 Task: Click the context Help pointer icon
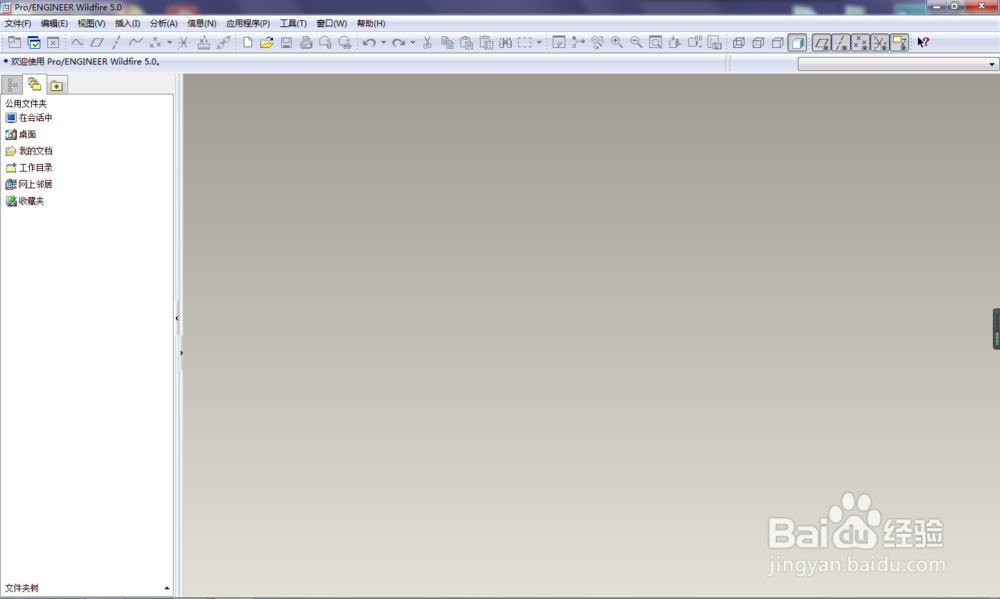[x=923, y=43]
